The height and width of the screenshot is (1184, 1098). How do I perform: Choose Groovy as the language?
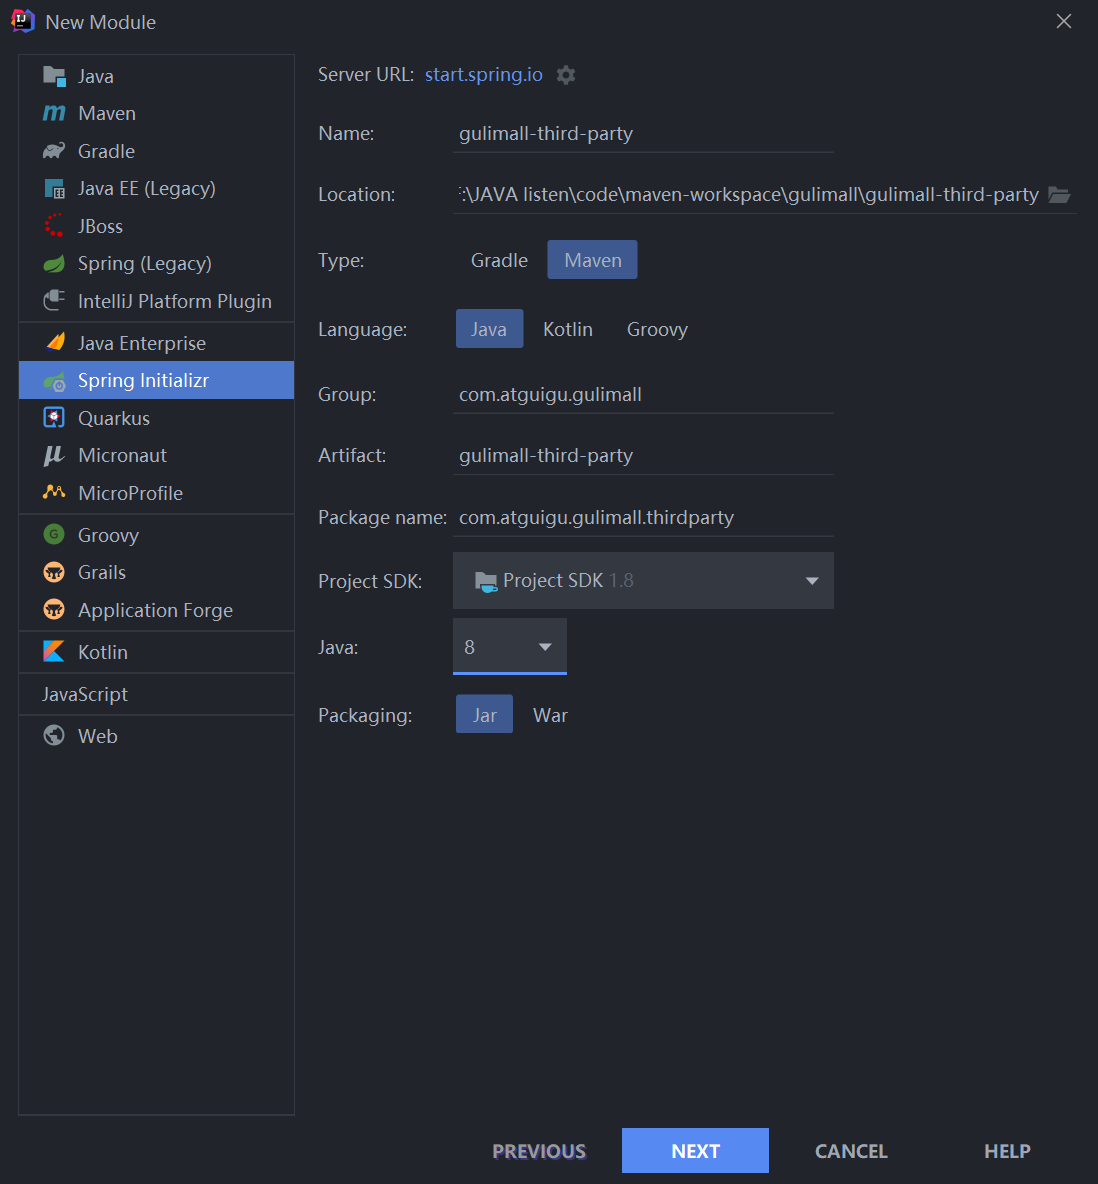coord(657,329)
